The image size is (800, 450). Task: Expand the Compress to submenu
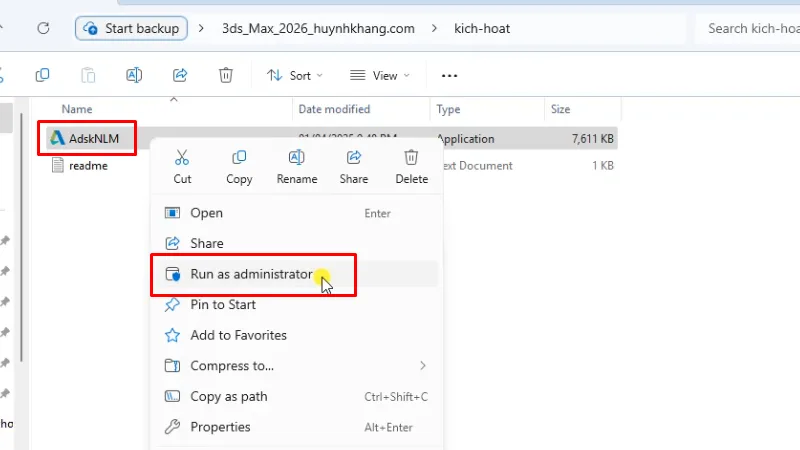pos(422,366)
